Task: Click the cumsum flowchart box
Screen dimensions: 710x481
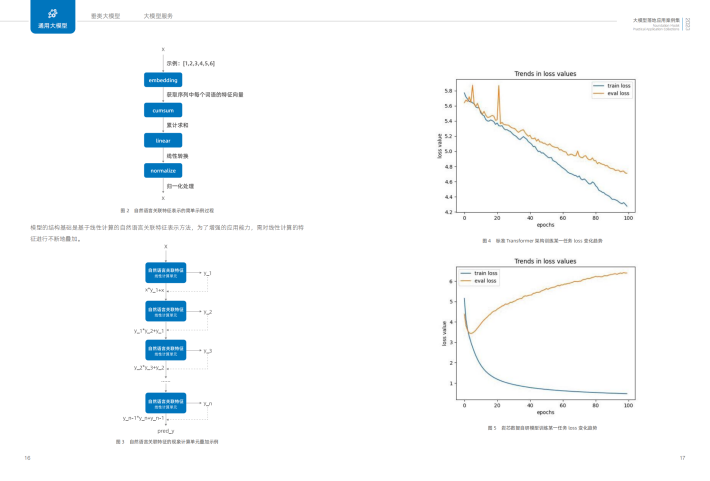Action: pyautogui.click(x=163, y=110)
